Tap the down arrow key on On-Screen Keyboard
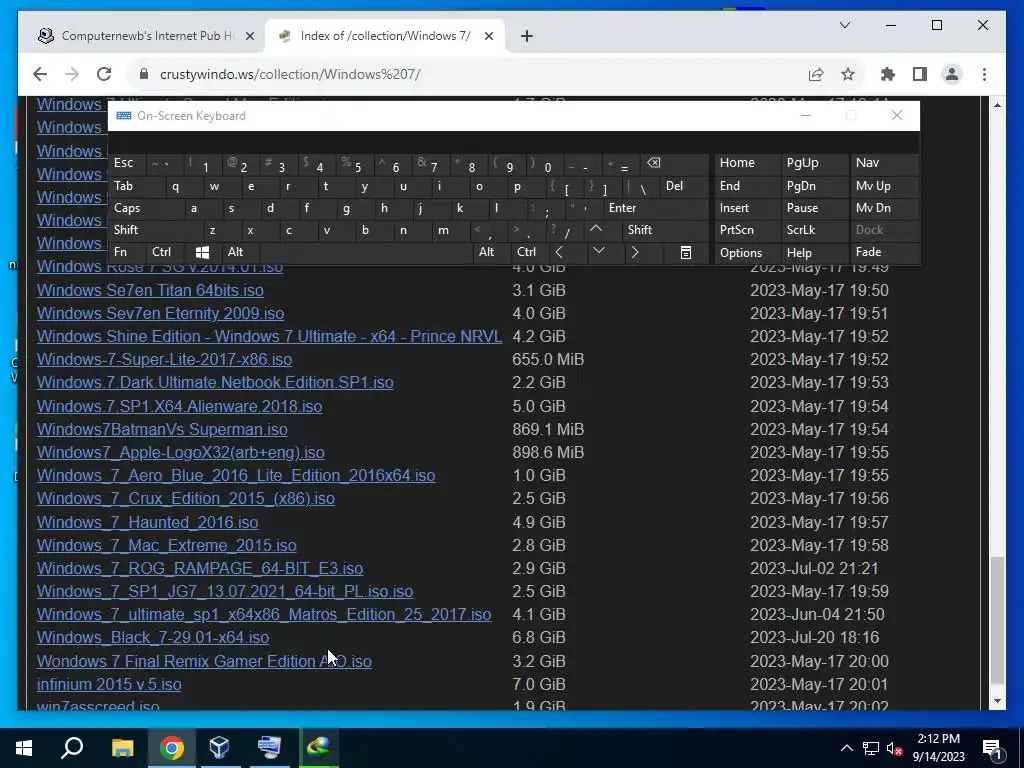This screenshot has height=768, width=1024. click(x=598, y=252)
